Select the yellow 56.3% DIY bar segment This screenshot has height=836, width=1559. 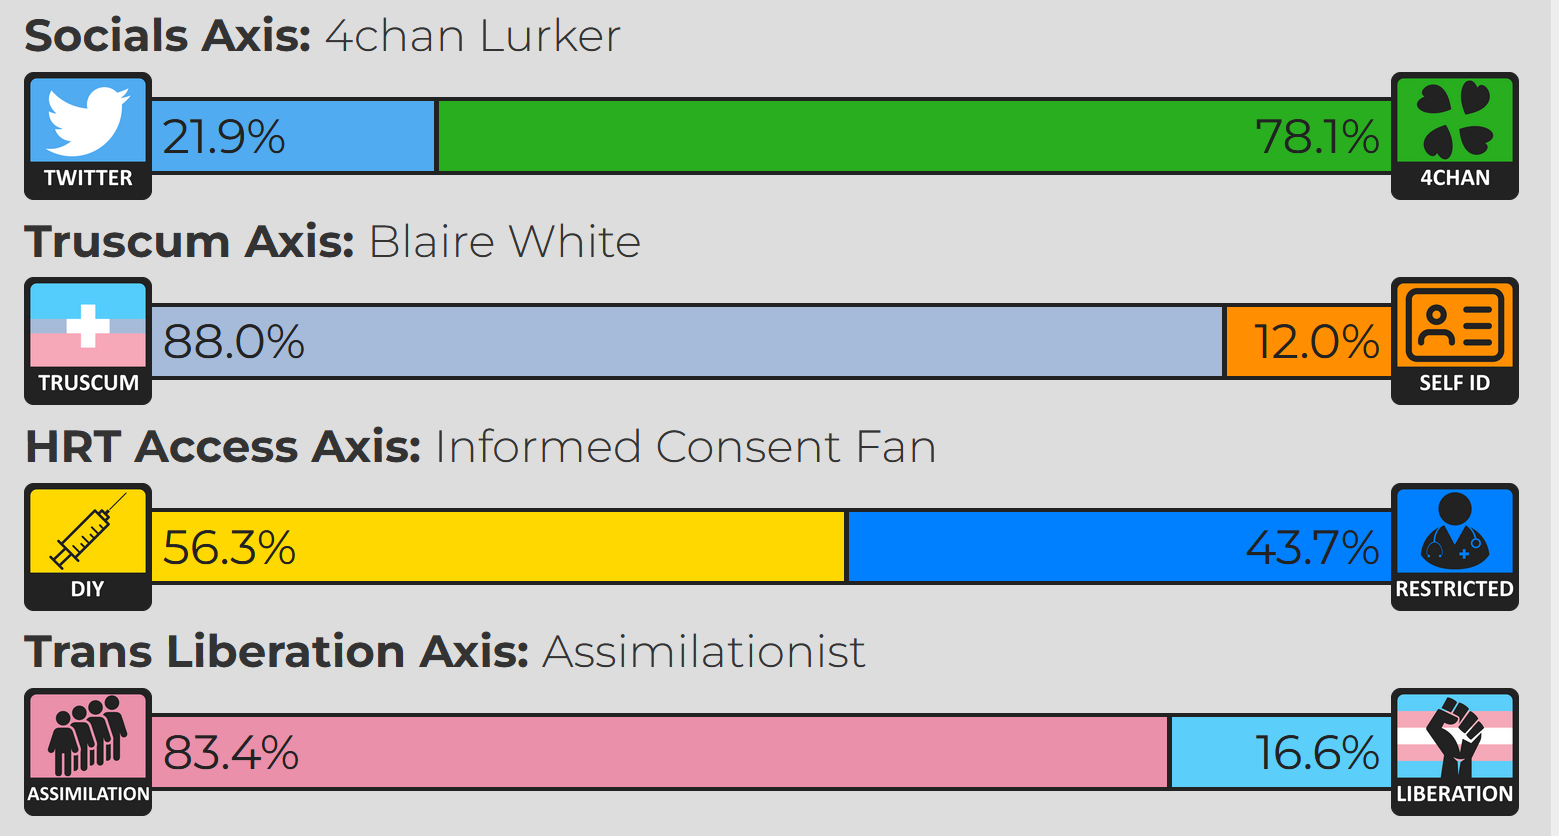coord(498,547)
